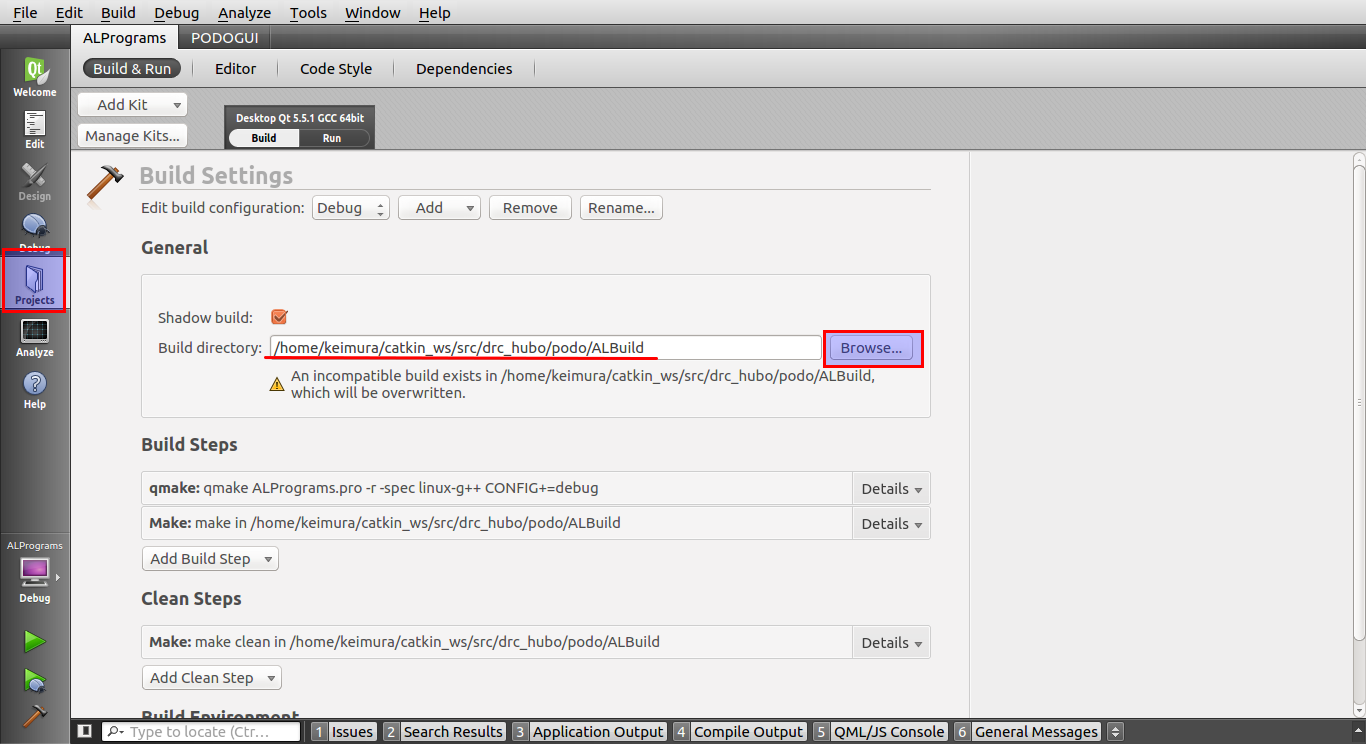Expand the Add Kit dropdown
The width and height of the screenshot is (1366, 744).
[x=132, y=104]
